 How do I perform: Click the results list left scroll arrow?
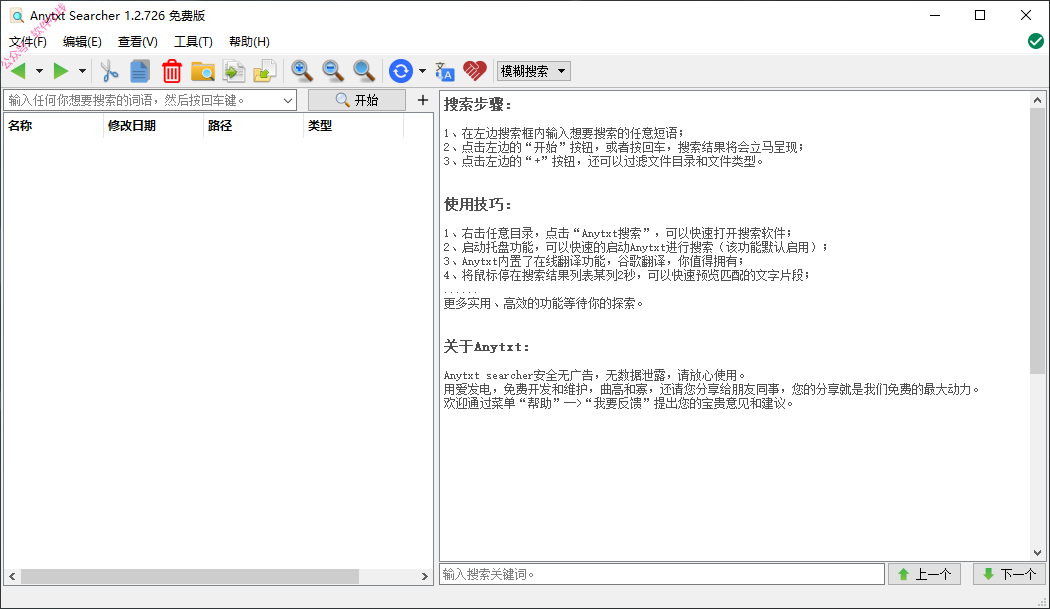[12, 576]
